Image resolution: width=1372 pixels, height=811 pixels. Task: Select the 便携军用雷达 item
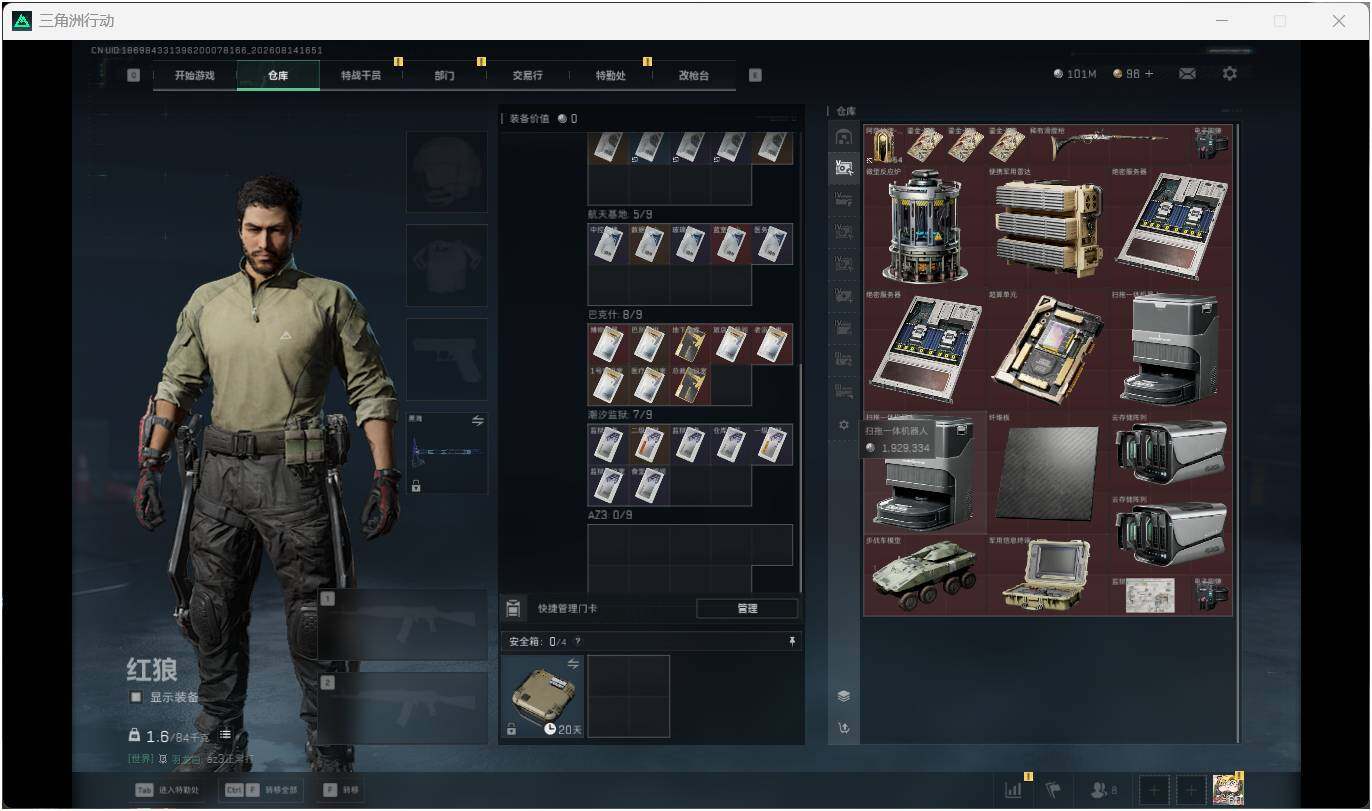[x=1047, y=225]
